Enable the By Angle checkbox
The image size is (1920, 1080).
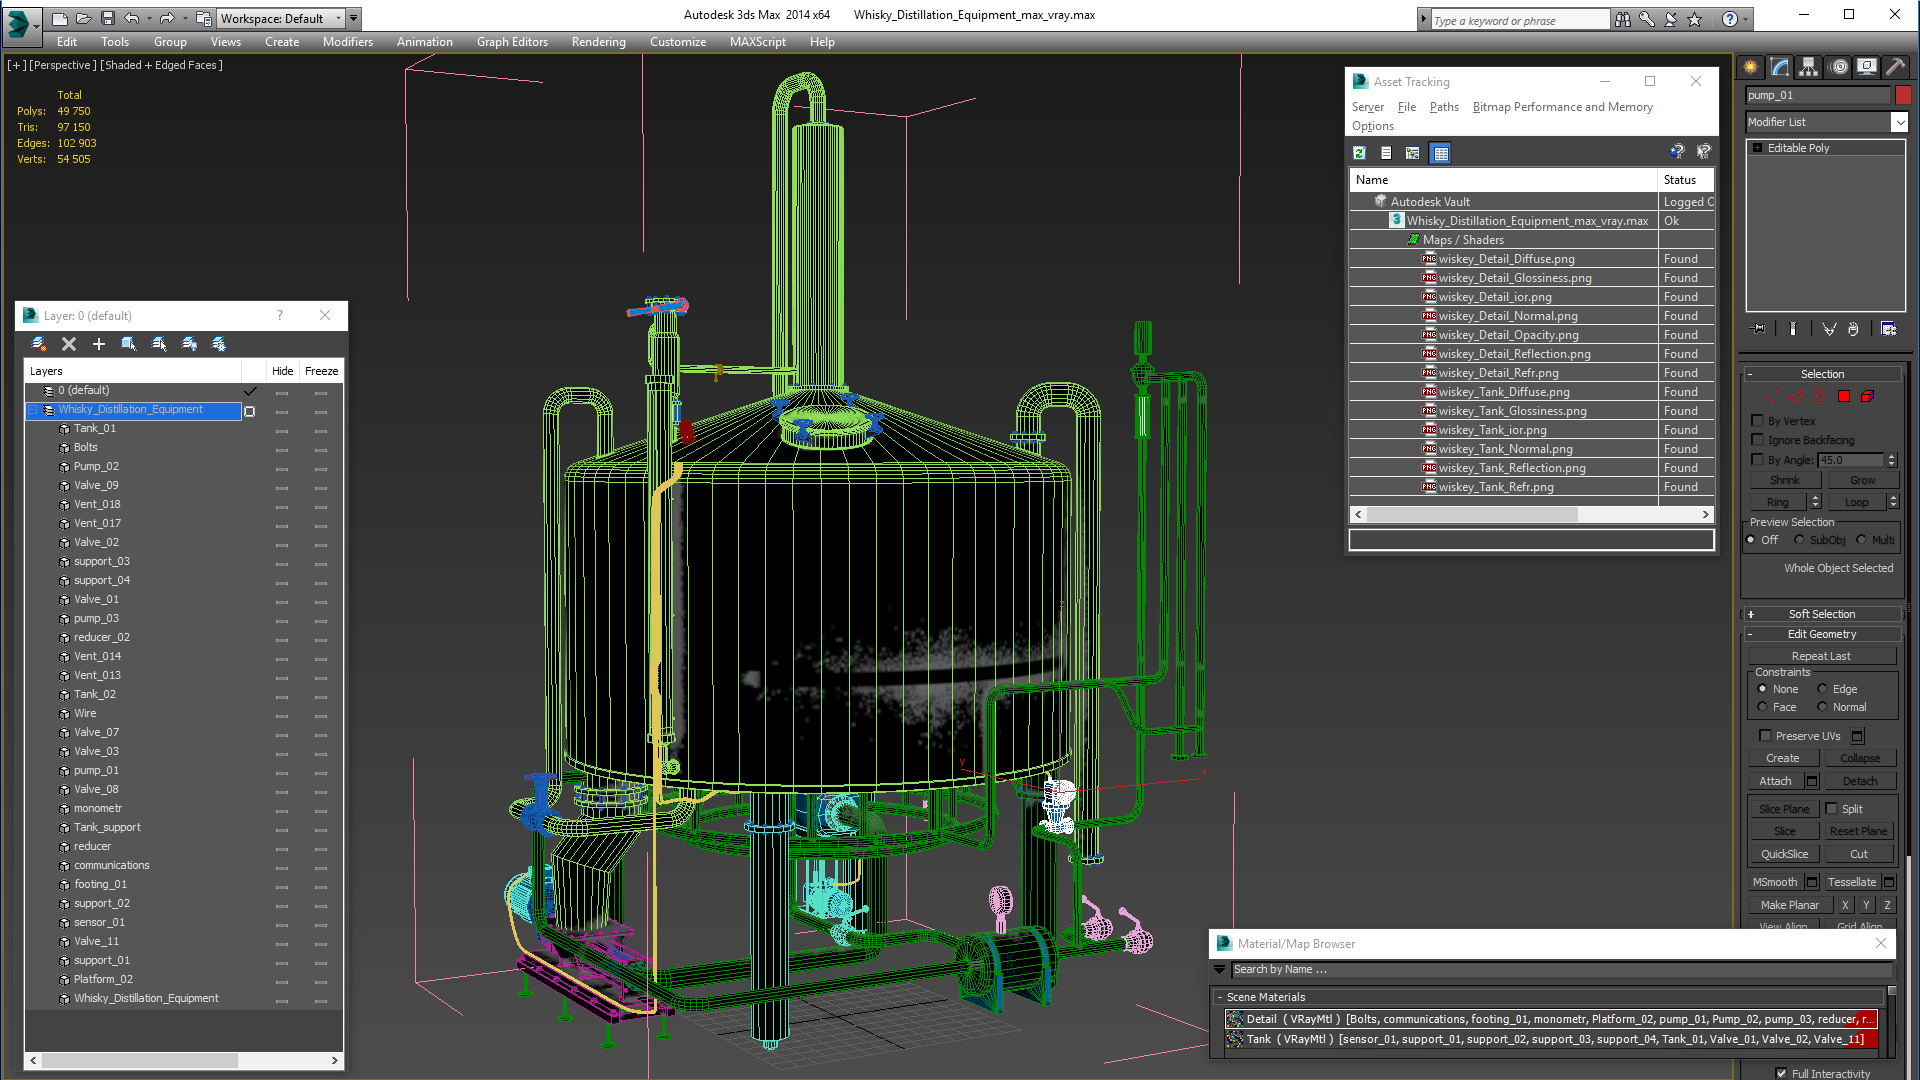pyautogui.click(x=1758, y=460)
